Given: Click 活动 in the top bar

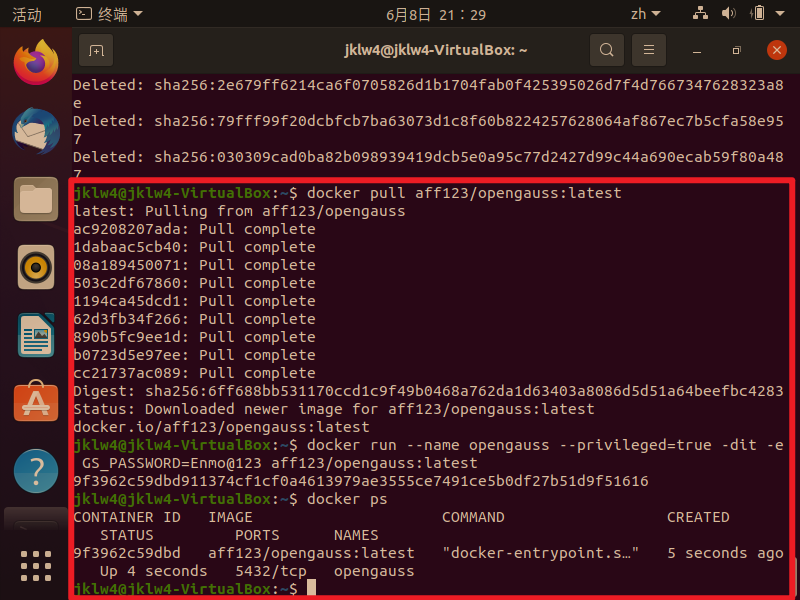Looking at the screenshot, I should point(27,13).
